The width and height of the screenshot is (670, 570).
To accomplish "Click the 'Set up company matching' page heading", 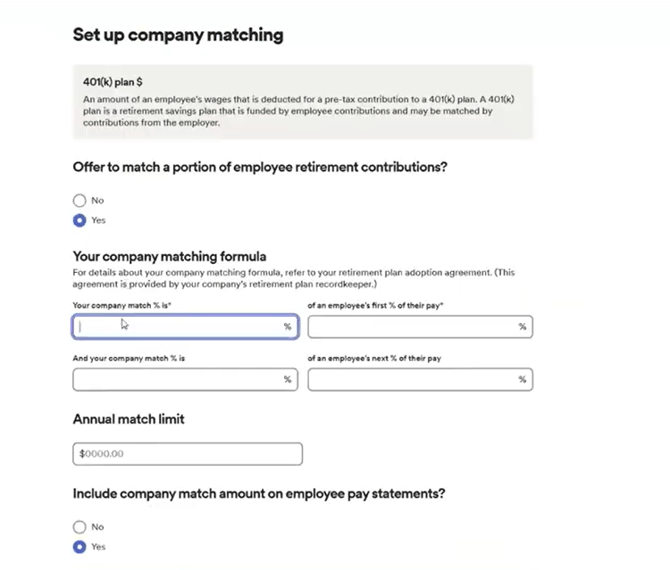I will tap(178, 35).
